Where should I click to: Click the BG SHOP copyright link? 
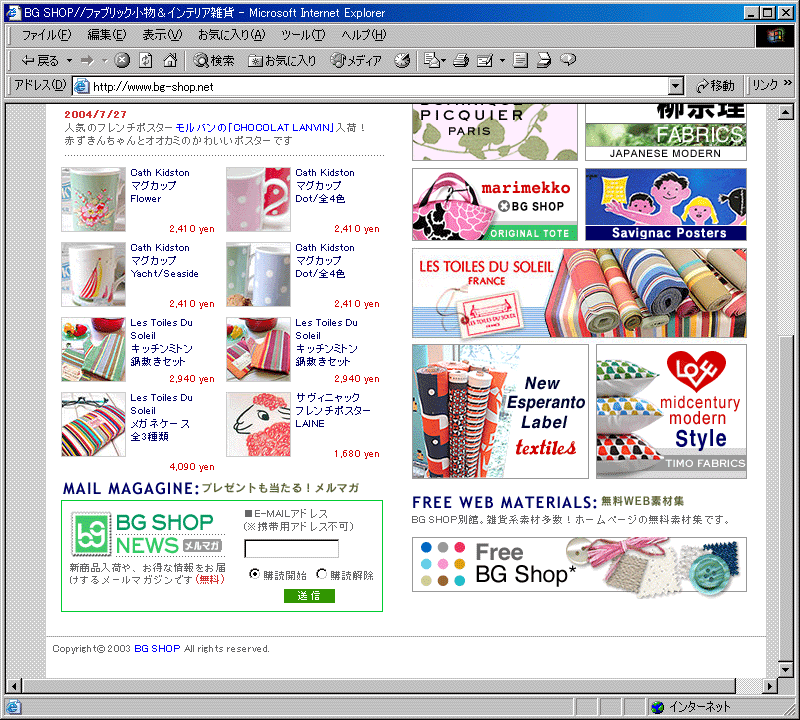click(x=157, y=648)
